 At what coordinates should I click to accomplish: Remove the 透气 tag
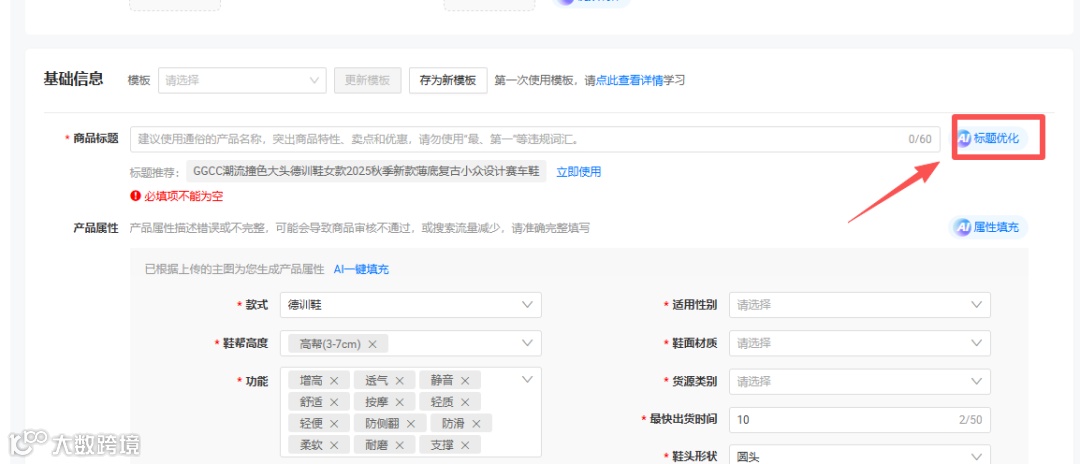(x=399, y=380)
